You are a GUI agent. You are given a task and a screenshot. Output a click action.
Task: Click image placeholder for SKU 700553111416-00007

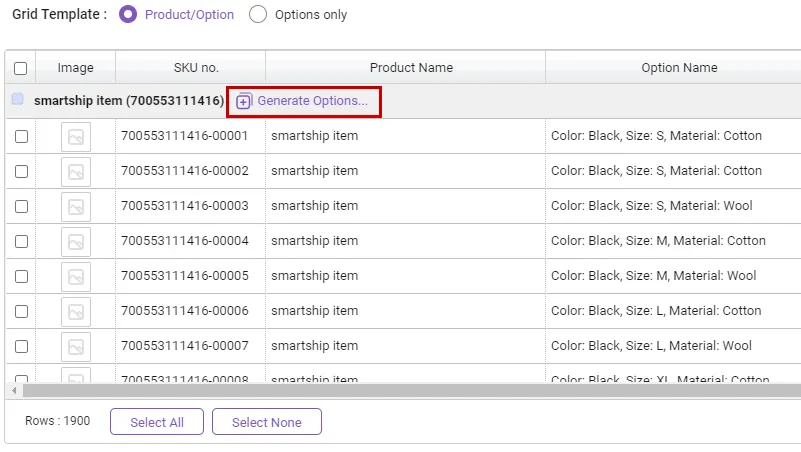[75, 346]
